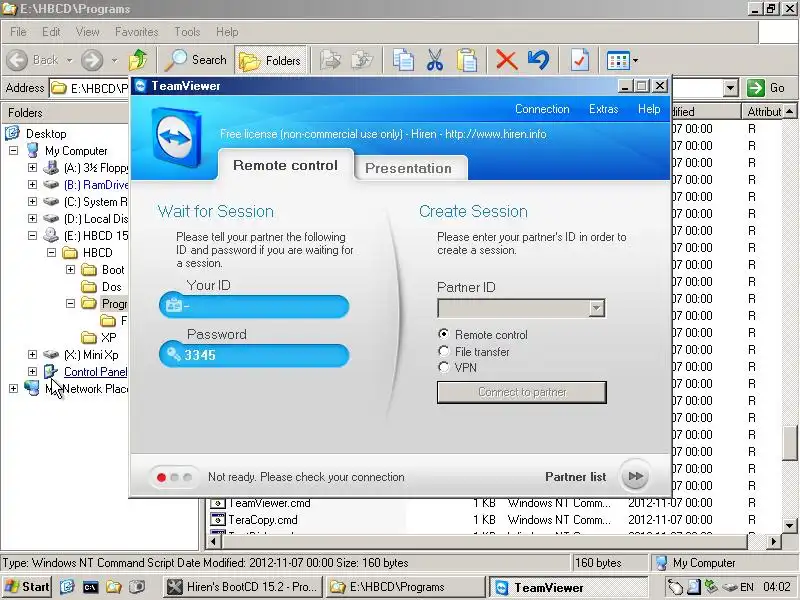
Task: Open the Favorites menu in Explorer
Action: 136,32
